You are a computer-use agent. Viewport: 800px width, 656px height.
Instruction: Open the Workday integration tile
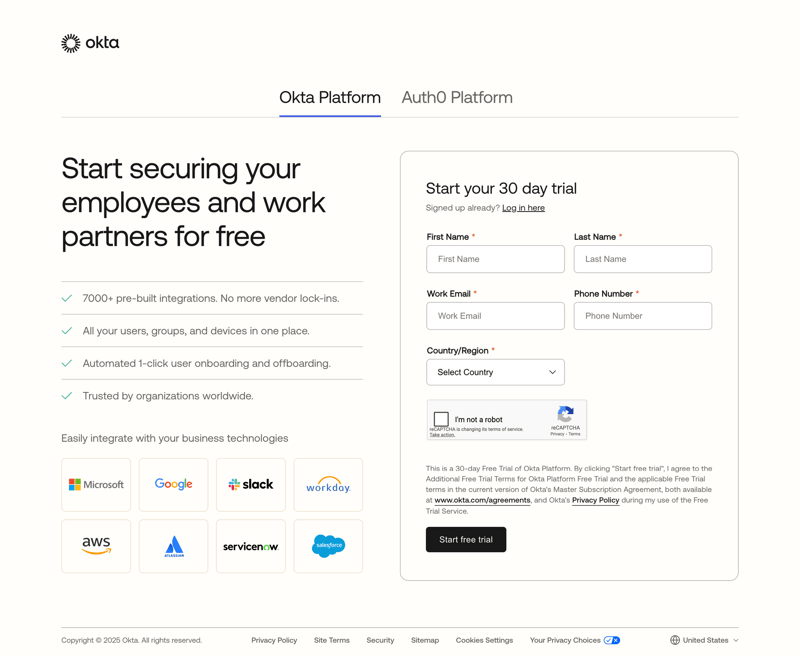pos(328,484)
